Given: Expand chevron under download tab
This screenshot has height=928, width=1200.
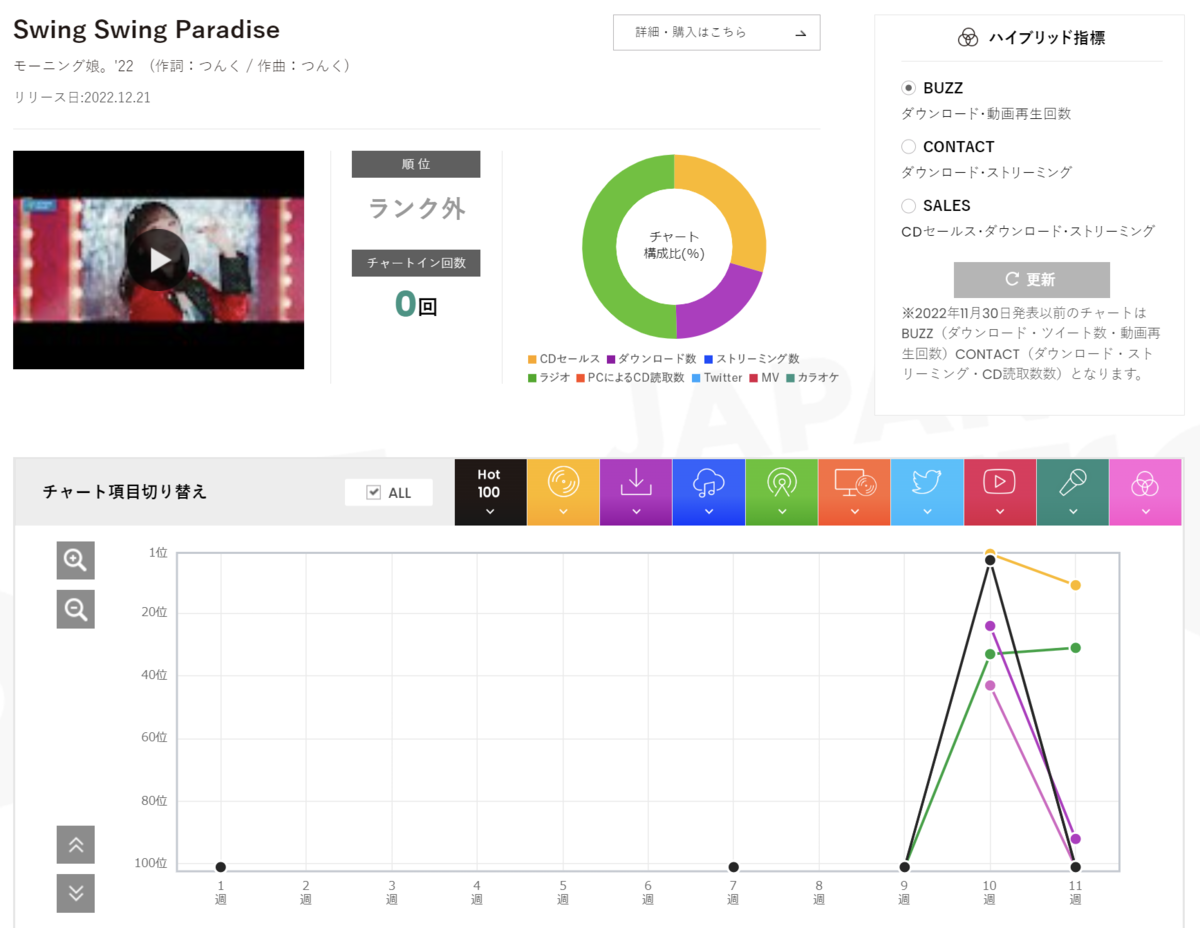Looking at the screenshot, I should (636, 512).
